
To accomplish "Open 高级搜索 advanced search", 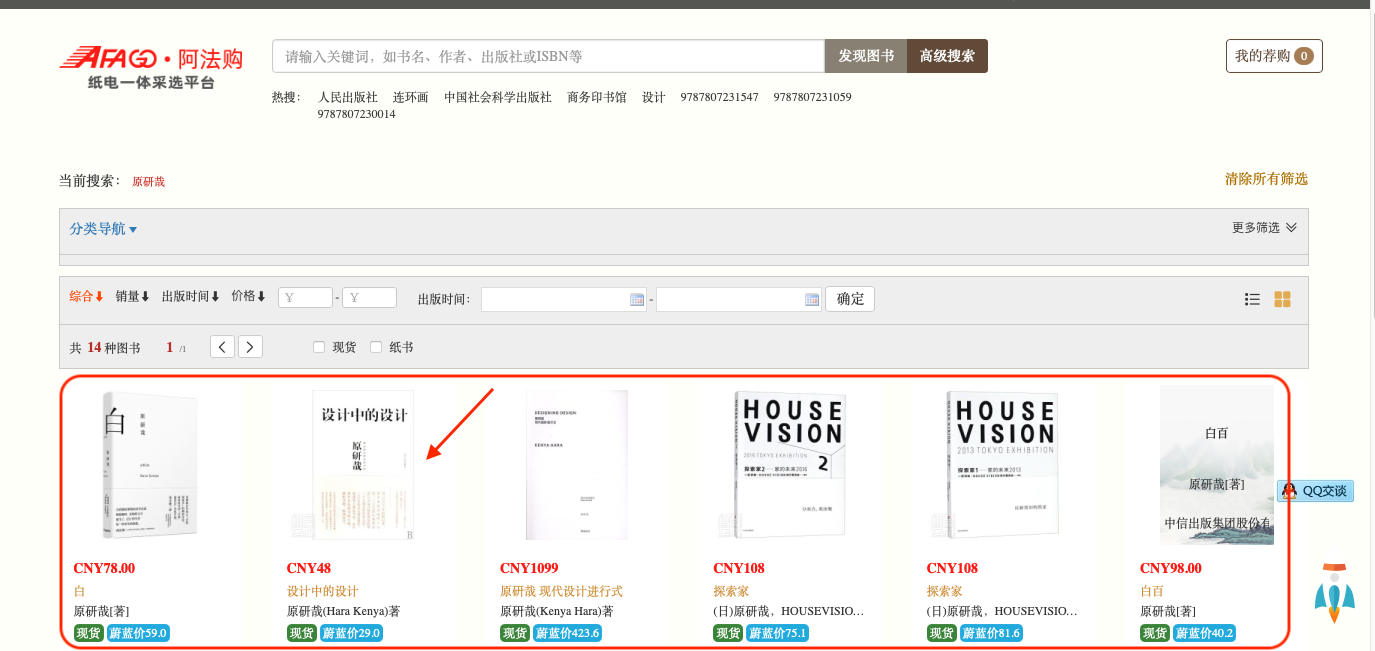I will tap(947, 56).
